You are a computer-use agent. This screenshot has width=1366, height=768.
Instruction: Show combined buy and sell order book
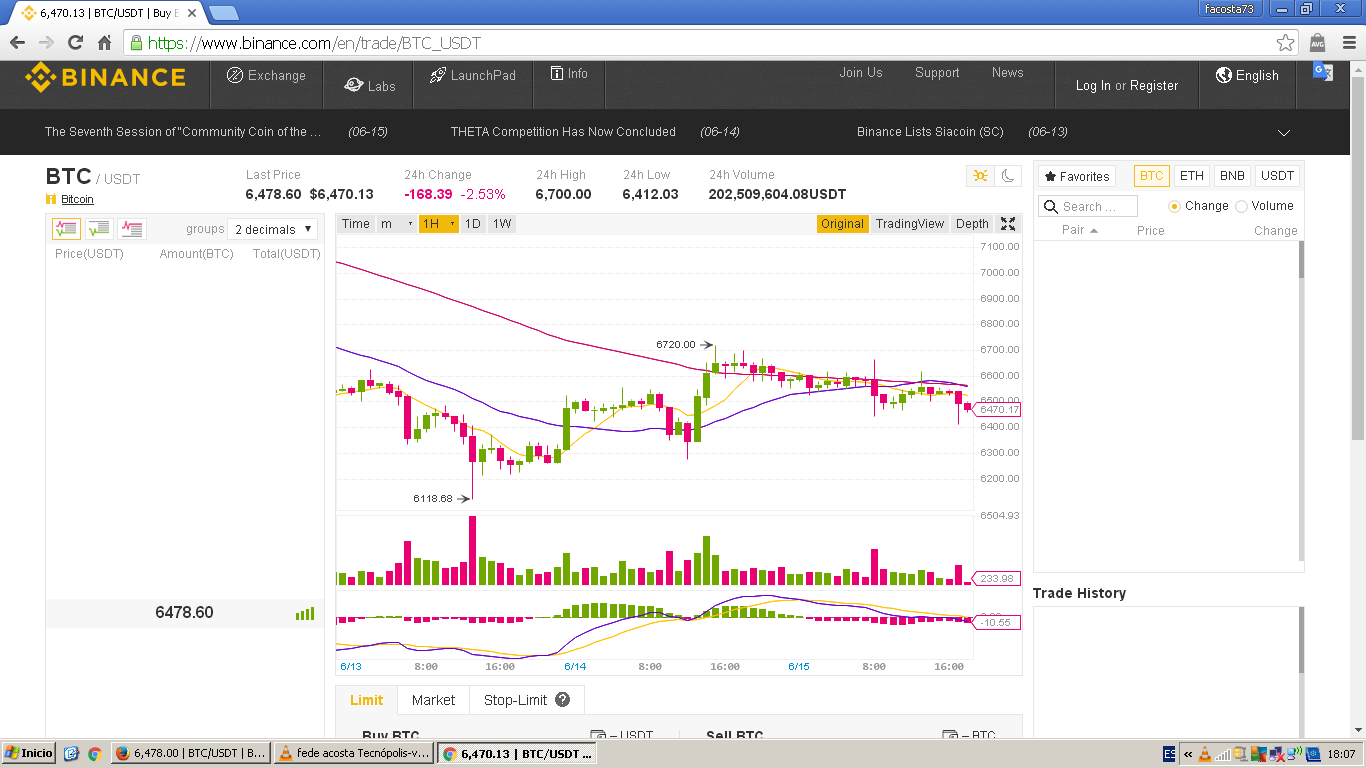click(66, 229)
